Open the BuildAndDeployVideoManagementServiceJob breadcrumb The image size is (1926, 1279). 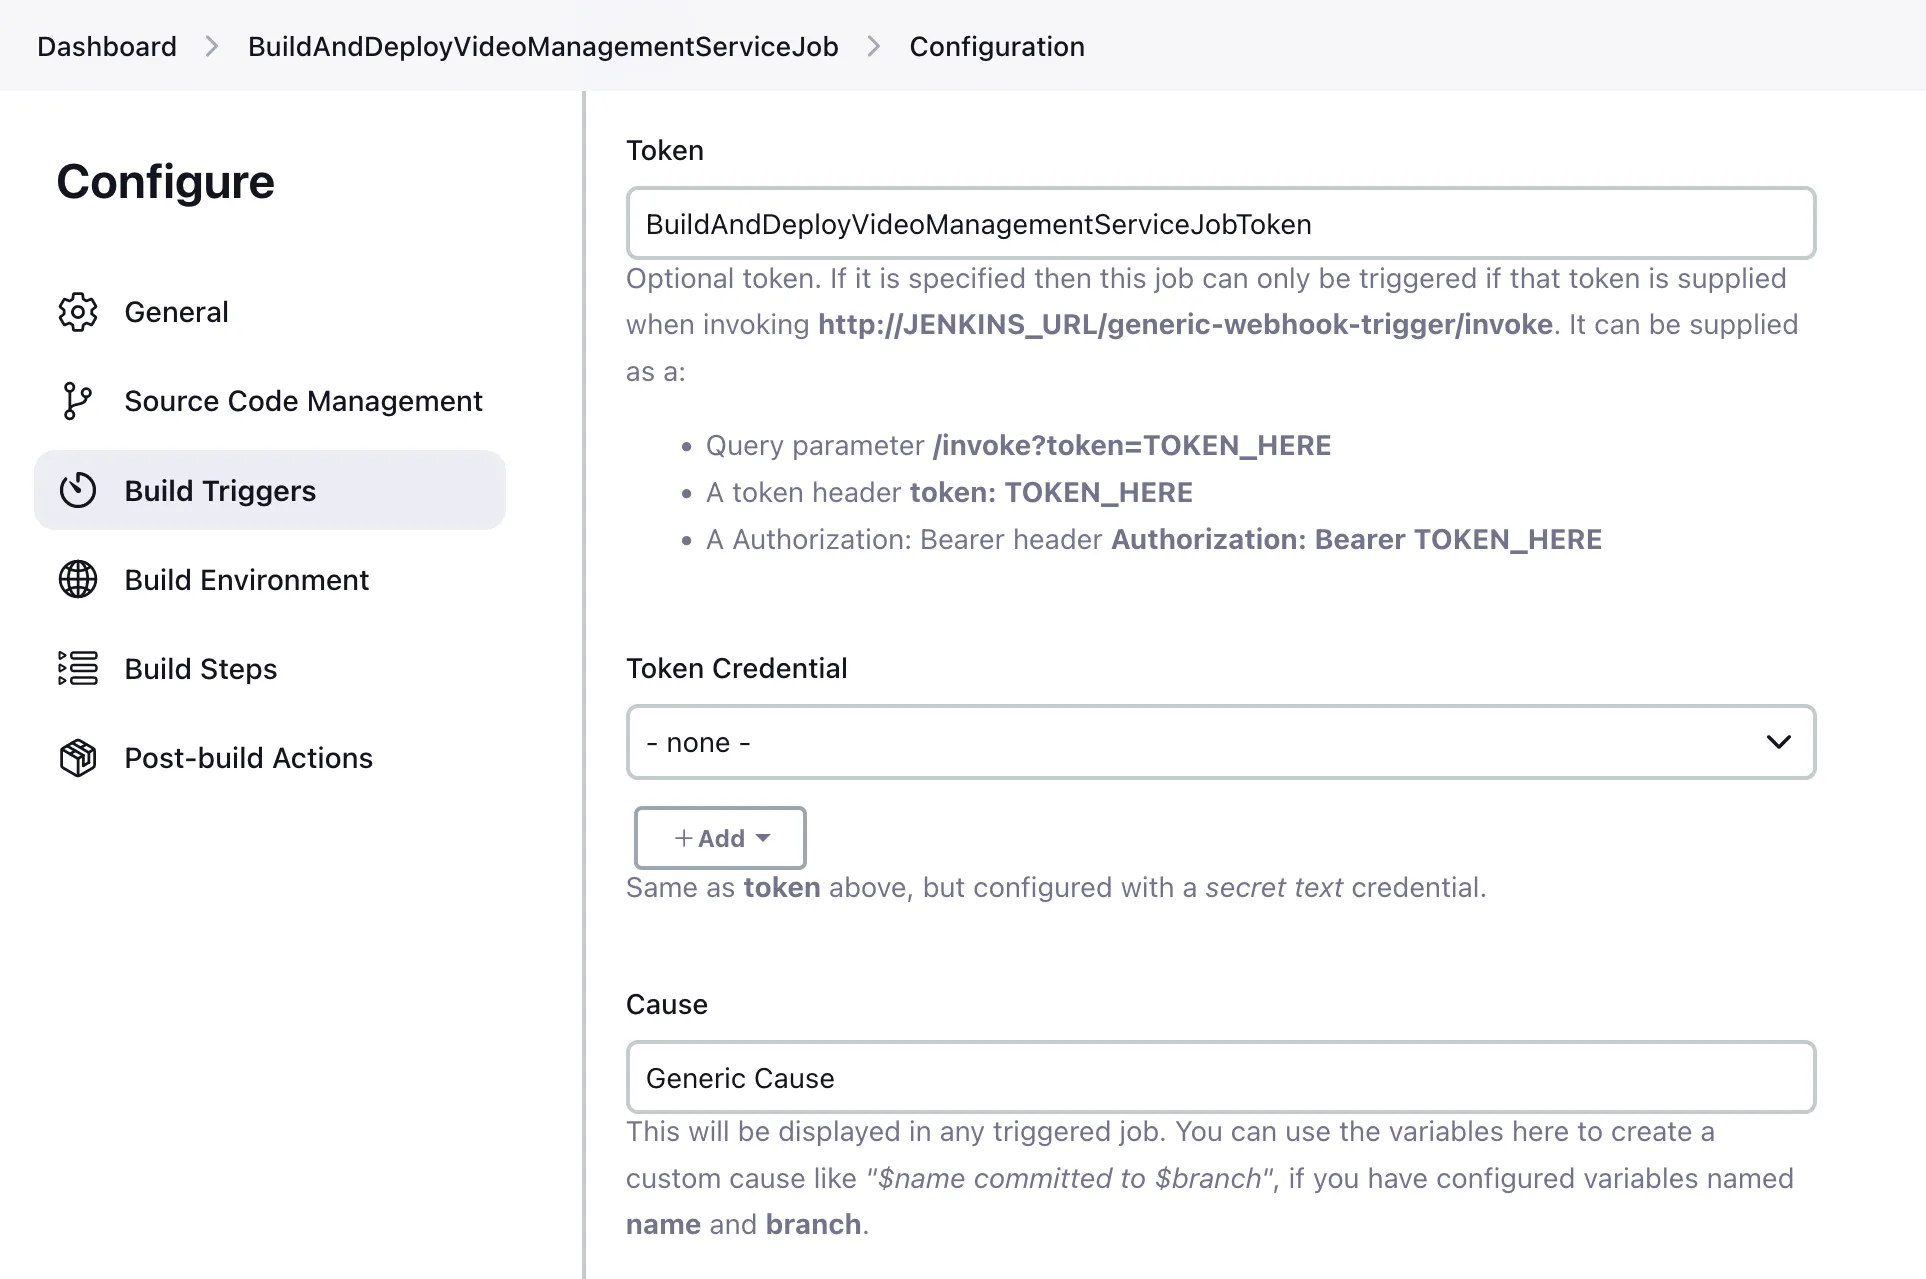pyautogui.click(x=543, y=46)
